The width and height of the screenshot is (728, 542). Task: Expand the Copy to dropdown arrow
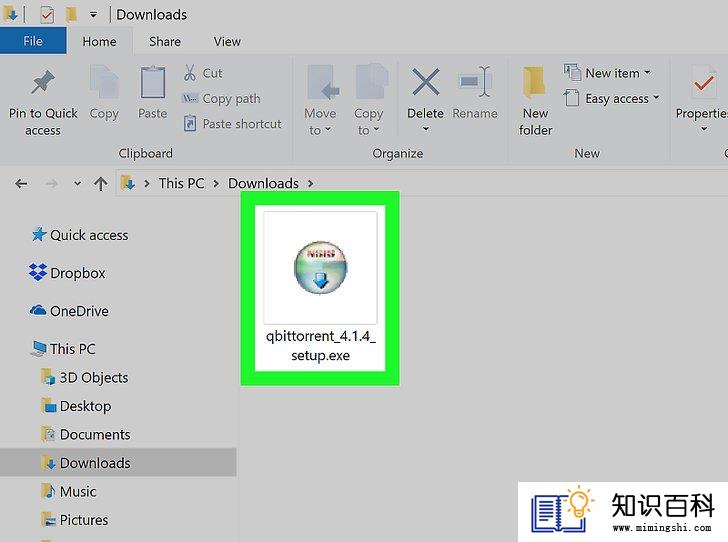(x=376, y=130)
